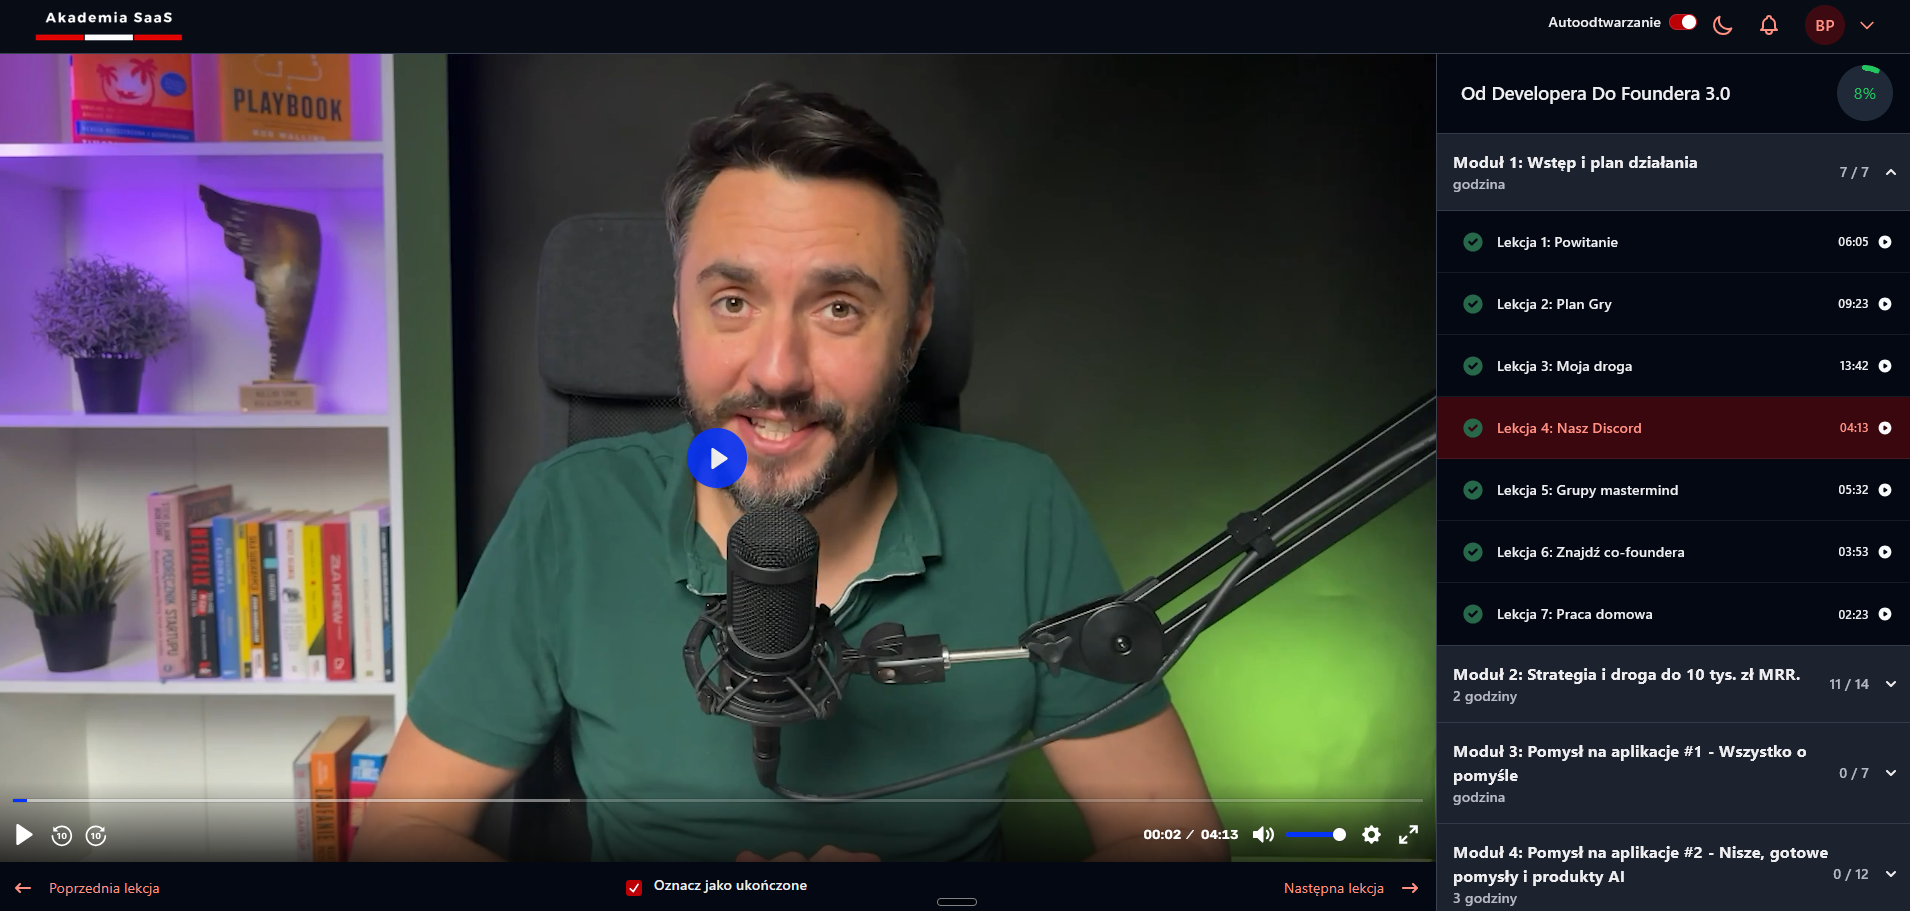1910x911 pixels.
Task: Click play icon for Lekcja 5: Grupy mastermind
Action: click(1885, 490)
